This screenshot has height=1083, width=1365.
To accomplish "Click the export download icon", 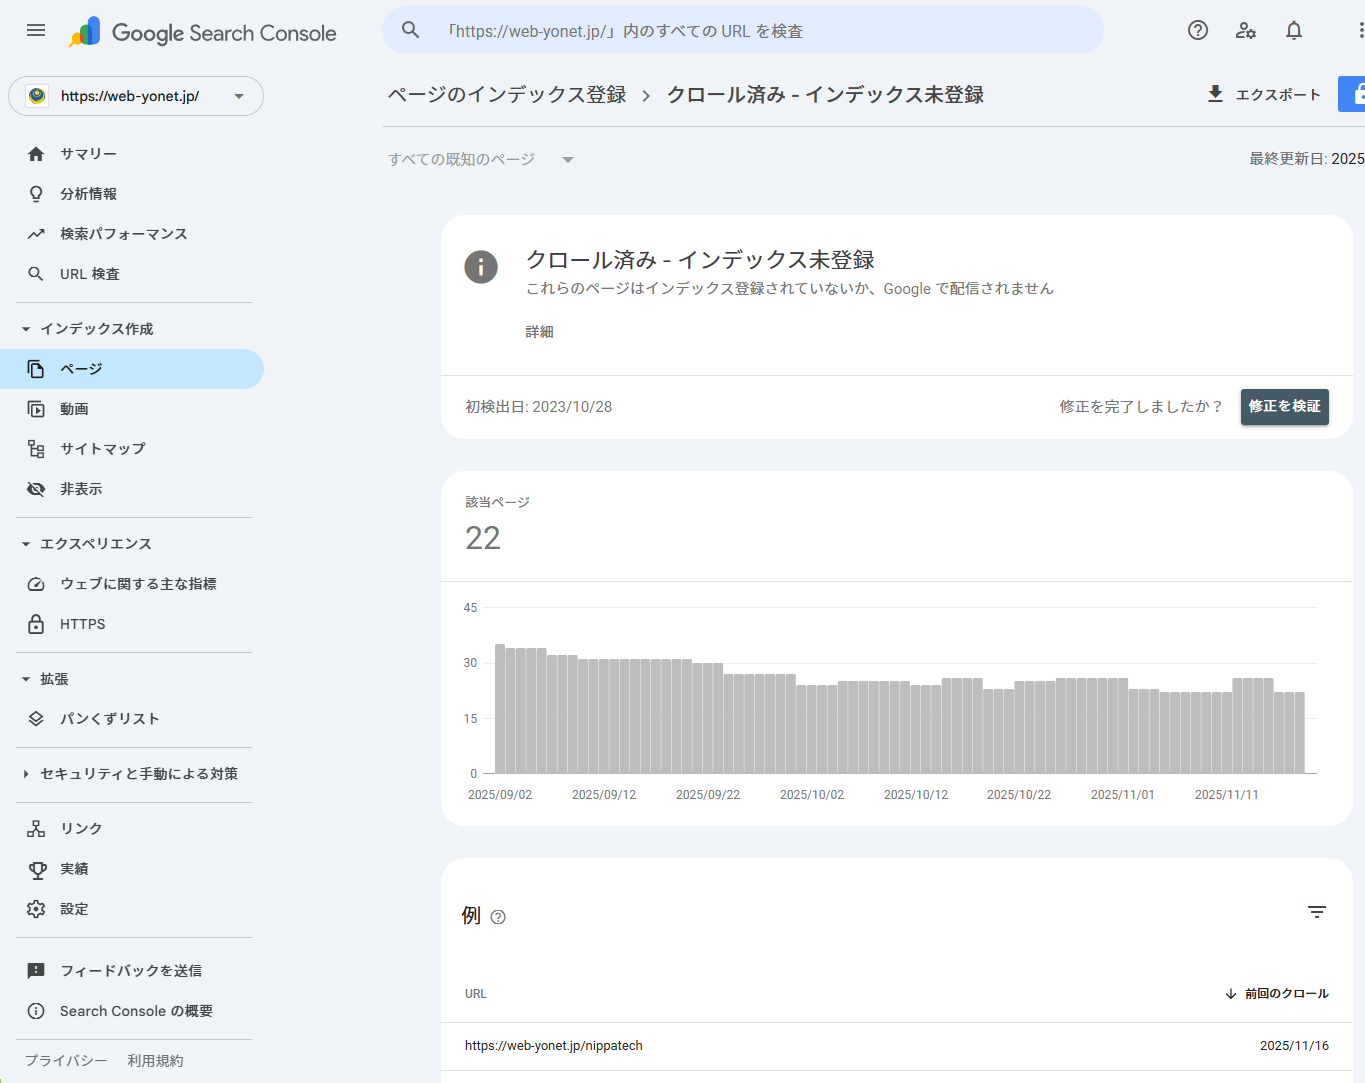I will coord(1215,94).
